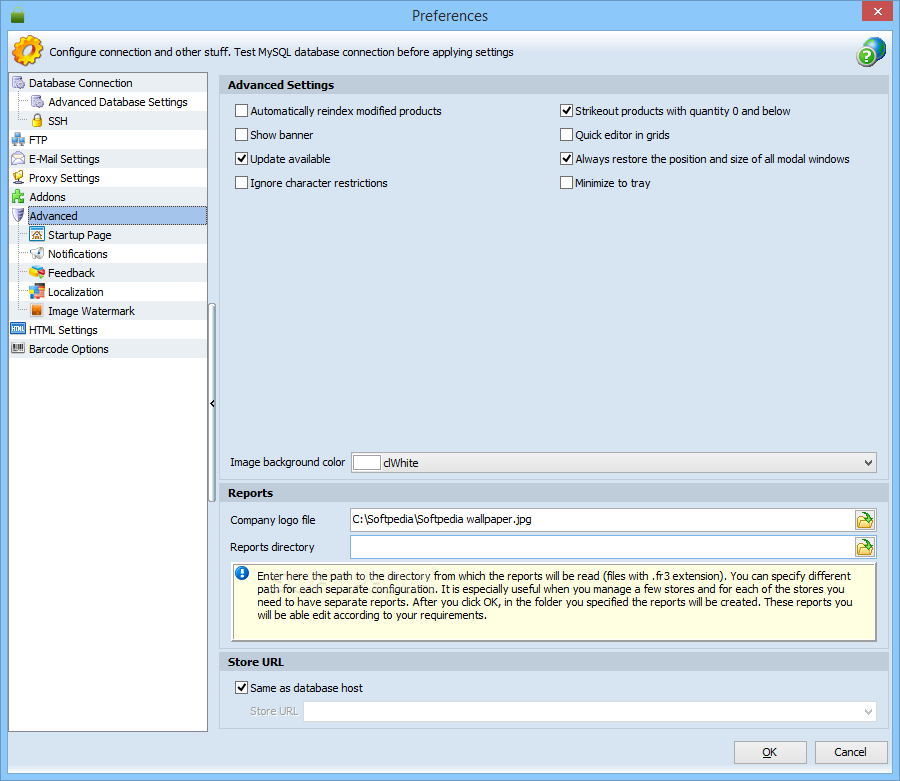Viewport: 900px width, 781px height.
Task: Uncheck Strikeout products with quantity 0
Action: [x=567, y=111]
